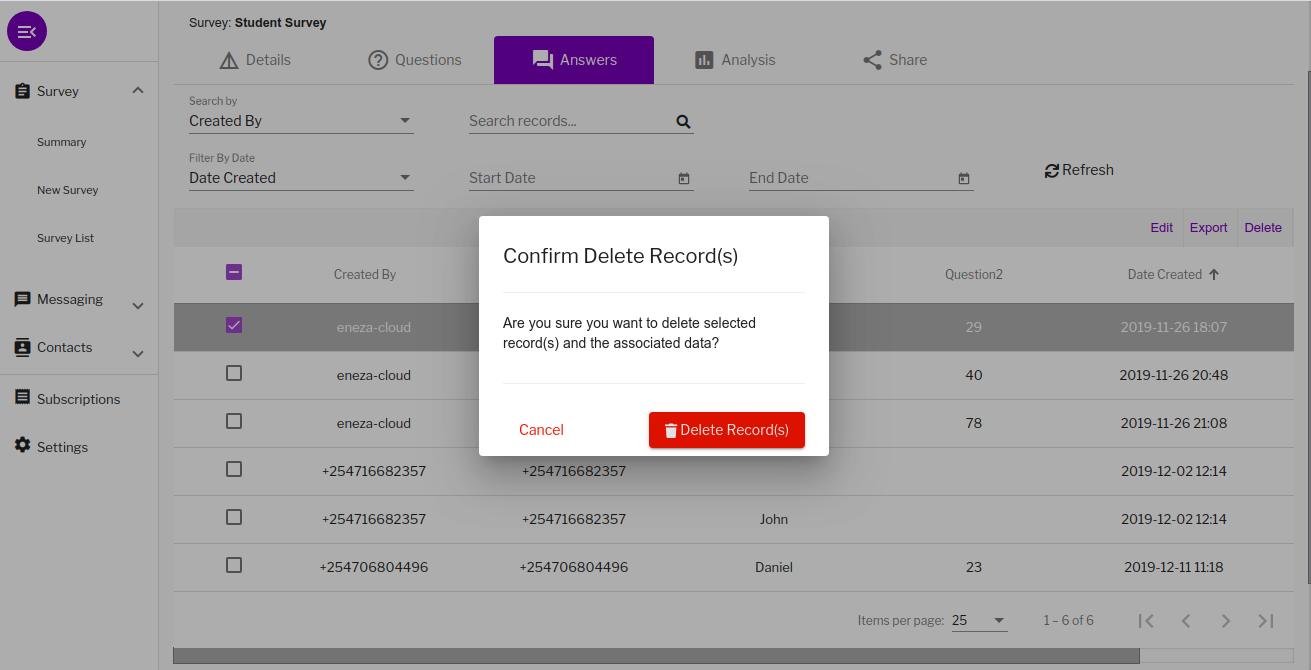This screenshot has height=670, width=1311.
Task: Focus the Start Date input field
Action: (571, 178)
